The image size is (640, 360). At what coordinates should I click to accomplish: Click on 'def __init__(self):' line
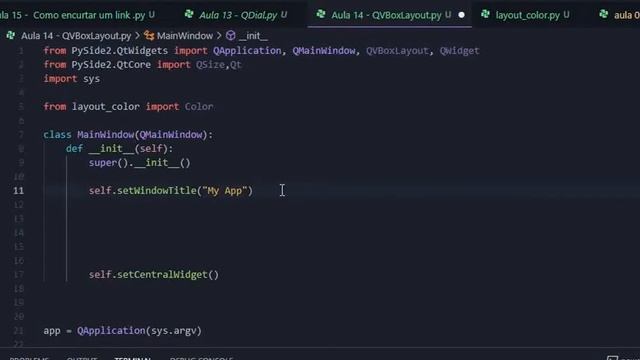pyautogui.click(x=119, y=149)
